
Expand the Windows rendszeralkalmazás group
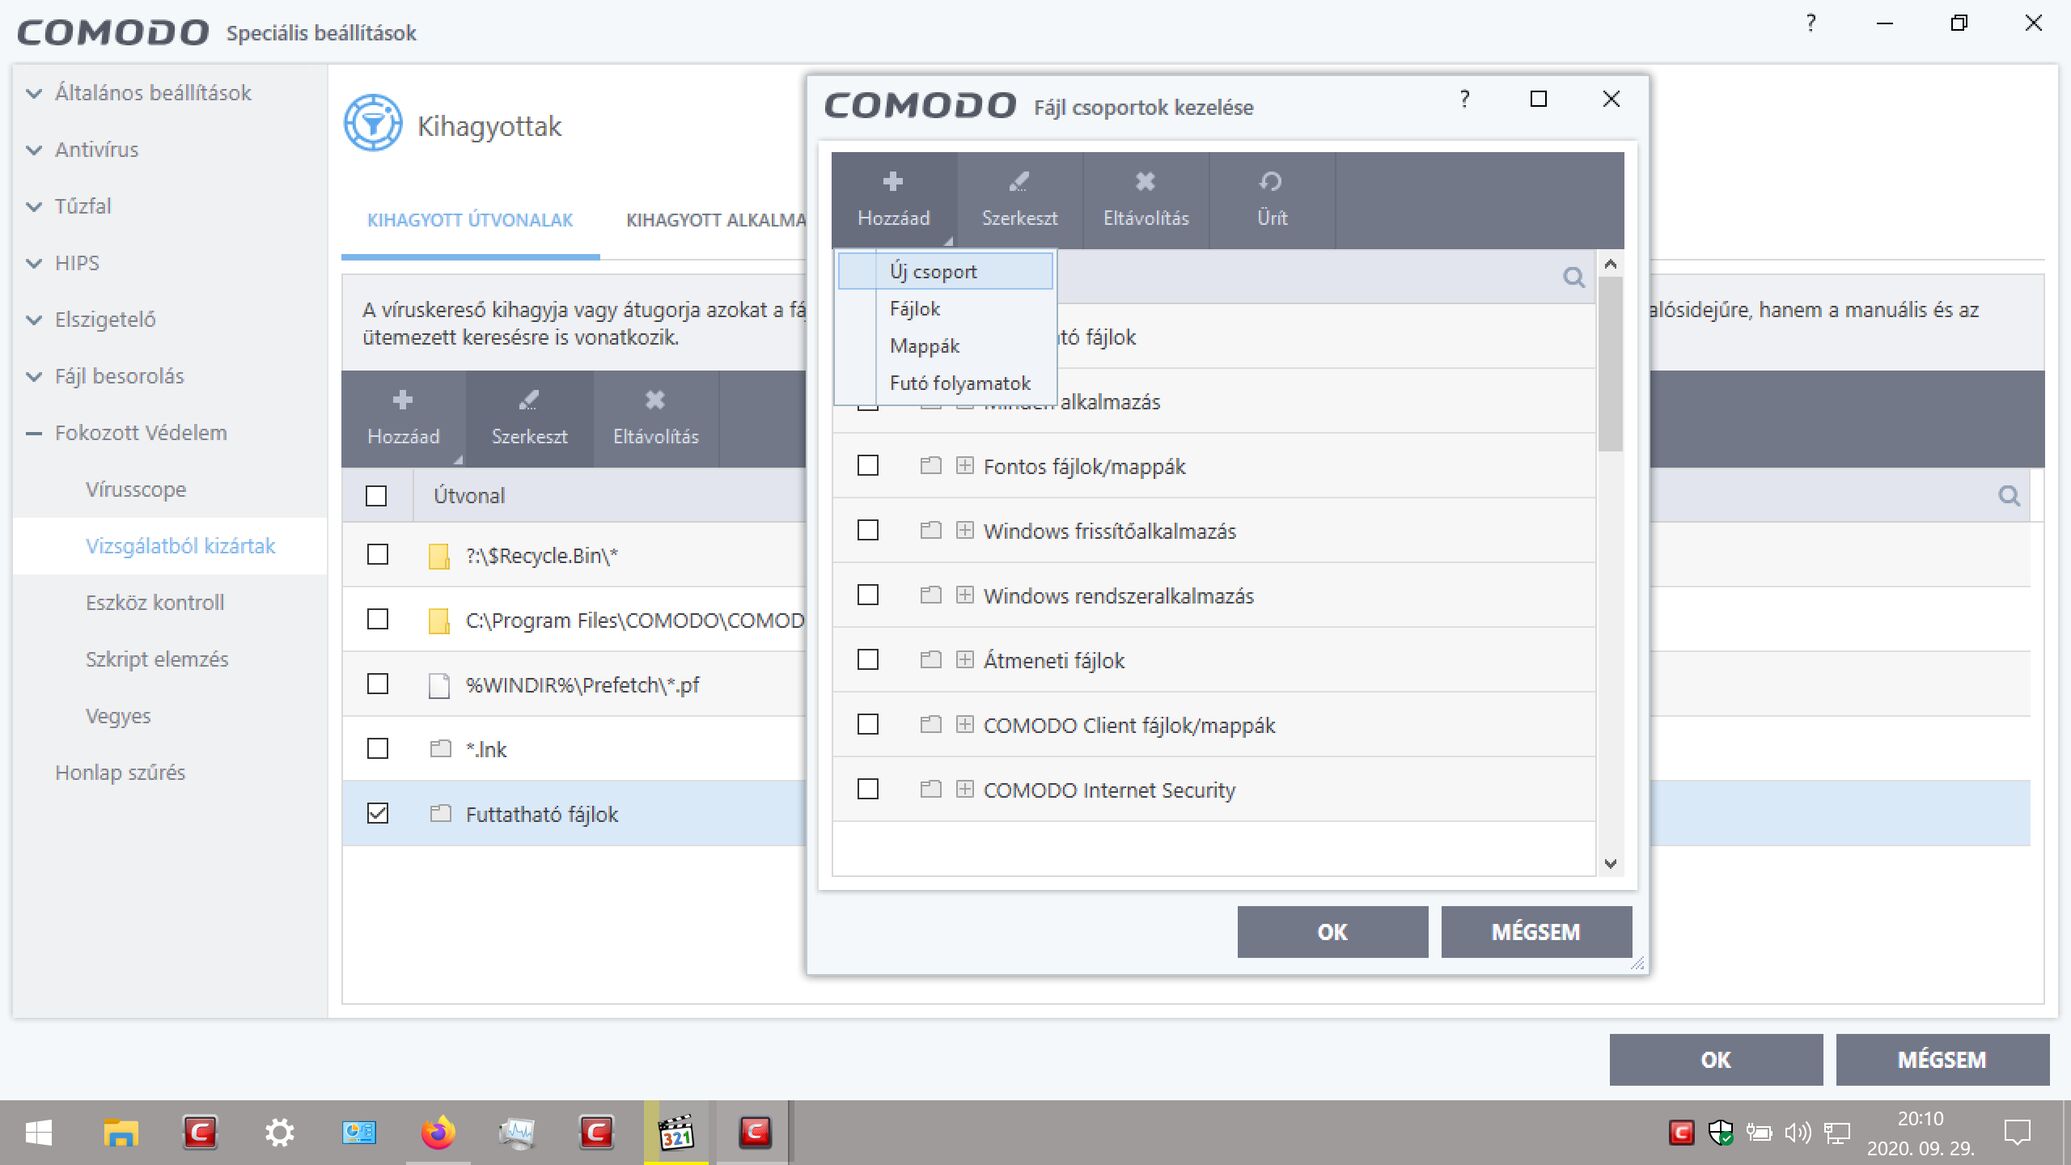[965, 595]
